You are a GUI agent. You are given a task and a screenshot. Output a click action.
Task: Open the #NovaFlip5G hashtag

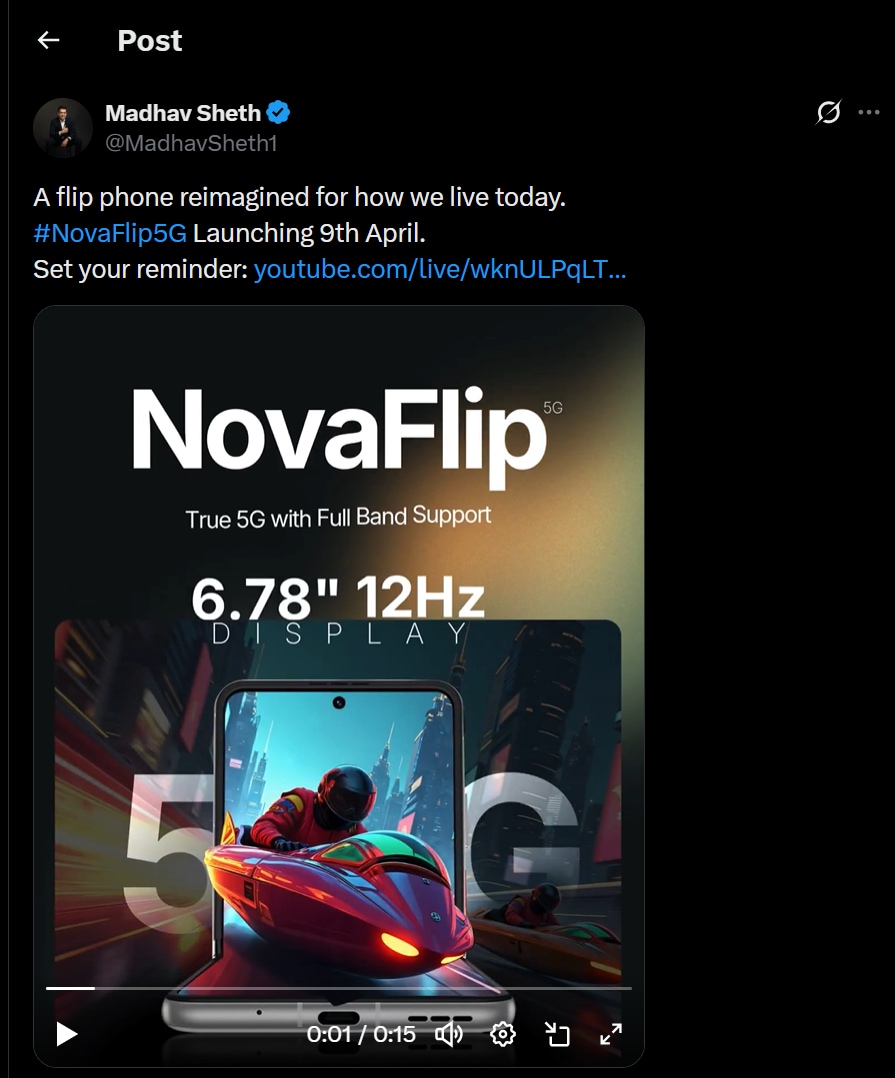pyautogui.click(x=110, y=233)
